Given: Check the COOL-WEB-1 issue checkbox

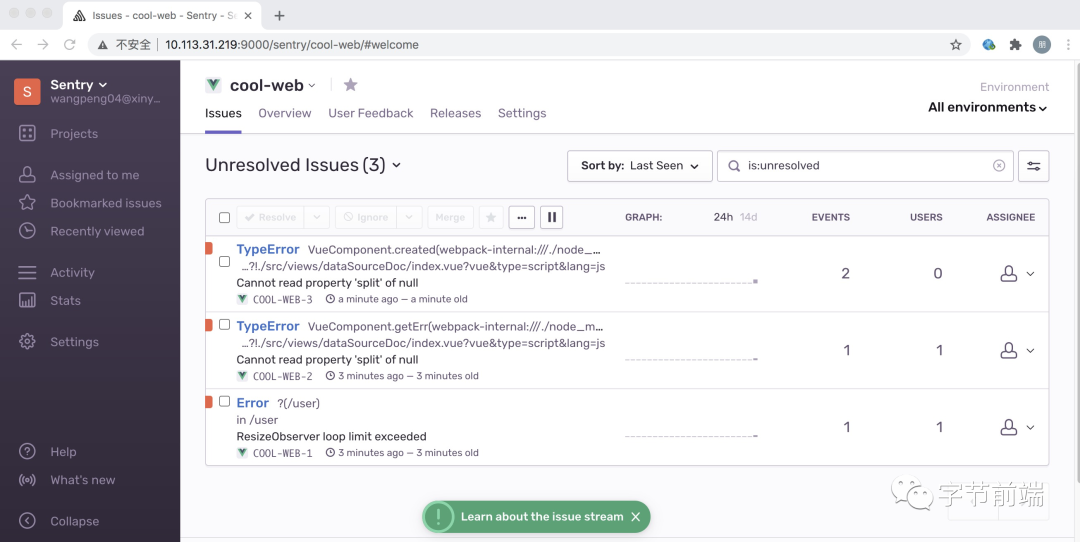Looking at the screenshot, I should tap(224, 402).
